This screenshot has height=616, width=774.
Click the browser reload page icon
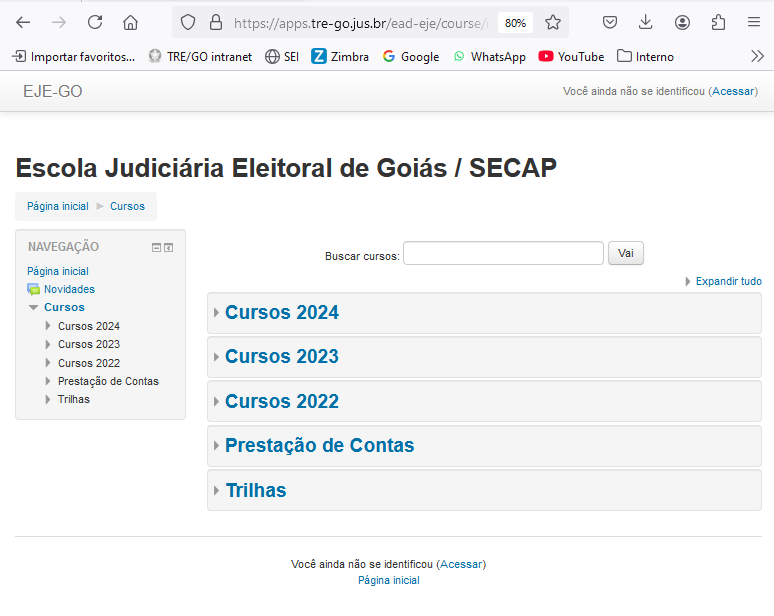coord(95,22)
